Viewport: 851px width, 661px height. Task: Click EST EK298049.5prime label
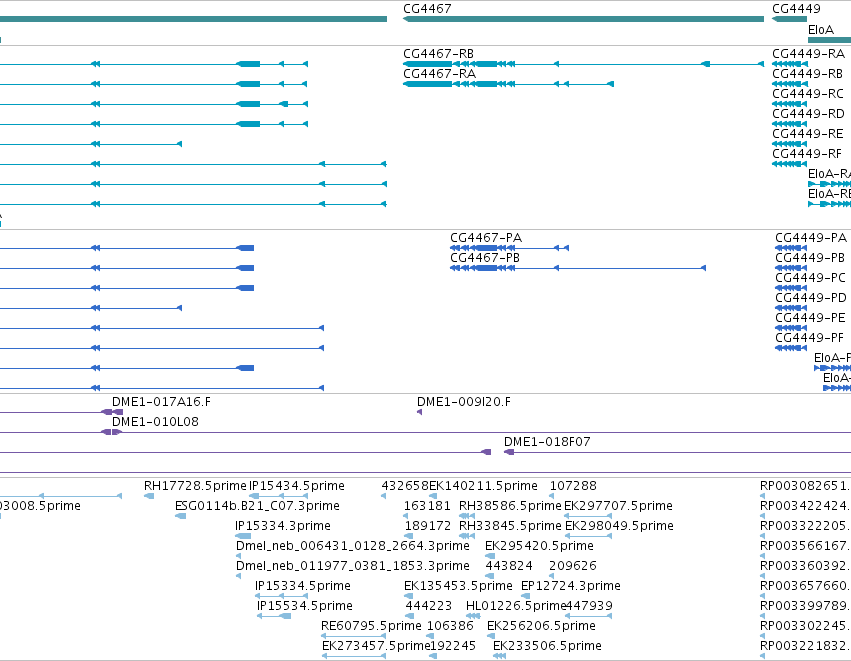coord(619,526)
